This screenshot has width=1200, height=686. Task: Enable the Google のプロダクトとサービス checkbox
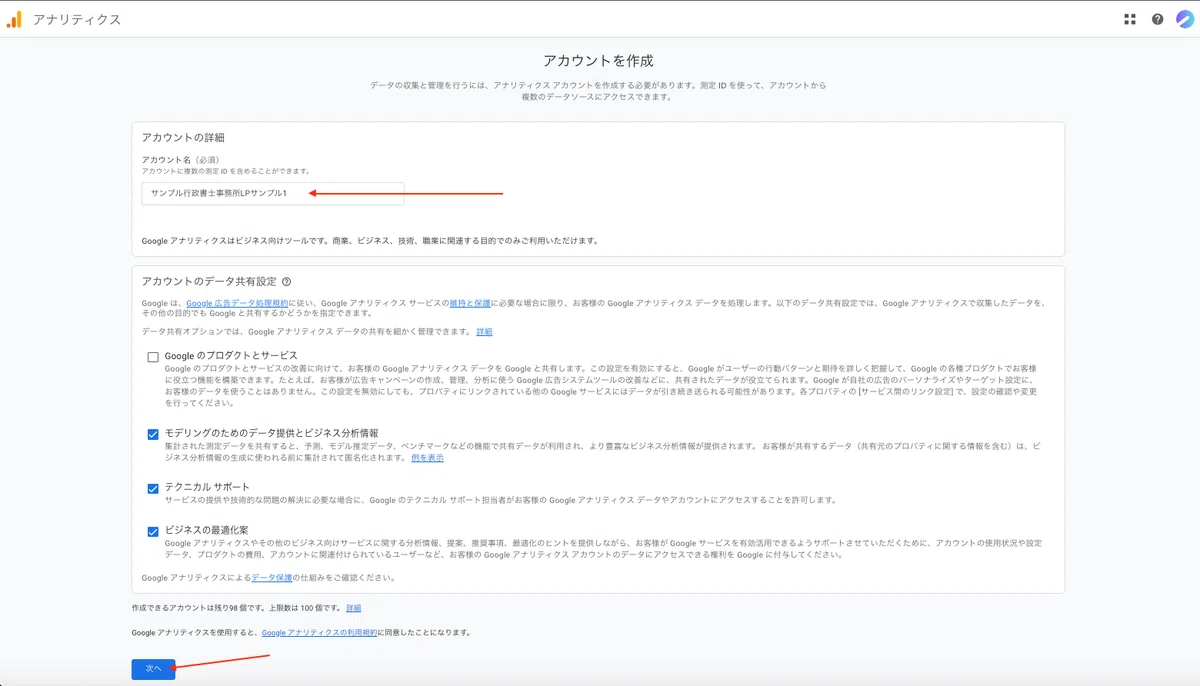pyautogui.click(x=153, y=357)
